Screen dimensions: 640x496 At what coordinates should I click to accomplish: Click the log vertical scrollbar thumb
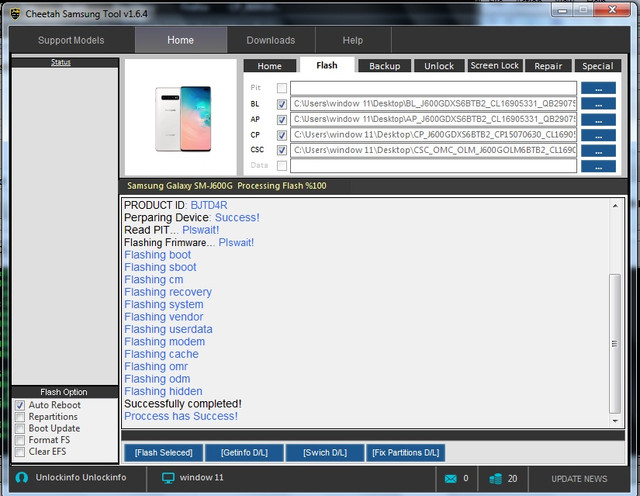tap(615, 344)
